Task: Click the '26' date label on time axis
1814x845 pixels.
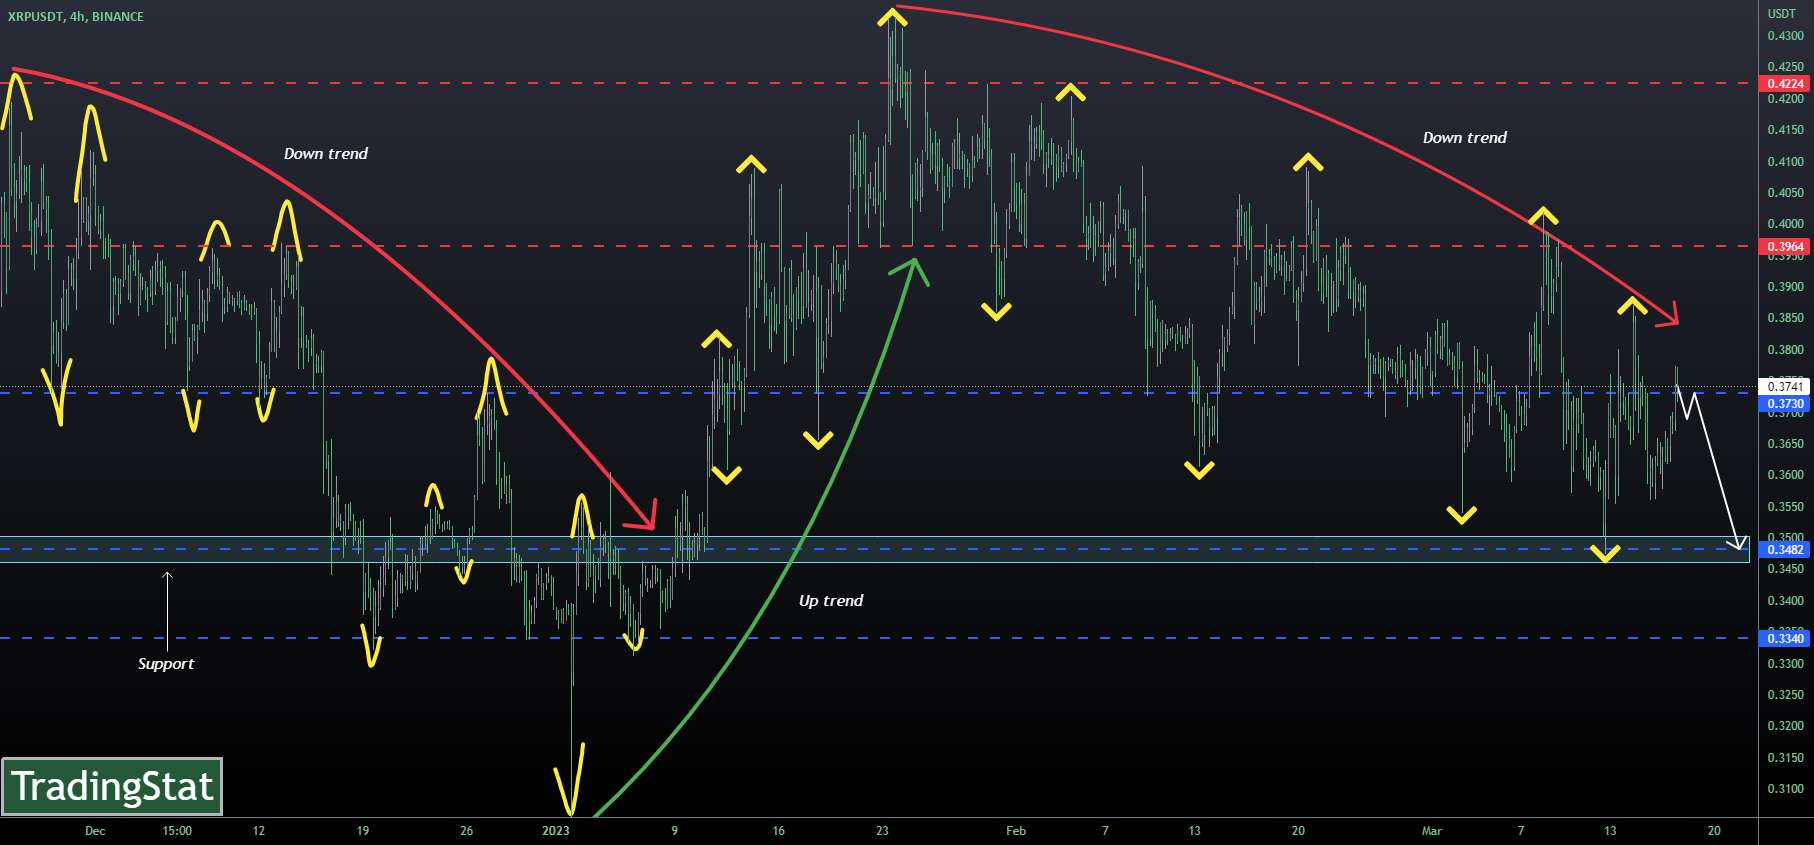Action: (467, 831)
